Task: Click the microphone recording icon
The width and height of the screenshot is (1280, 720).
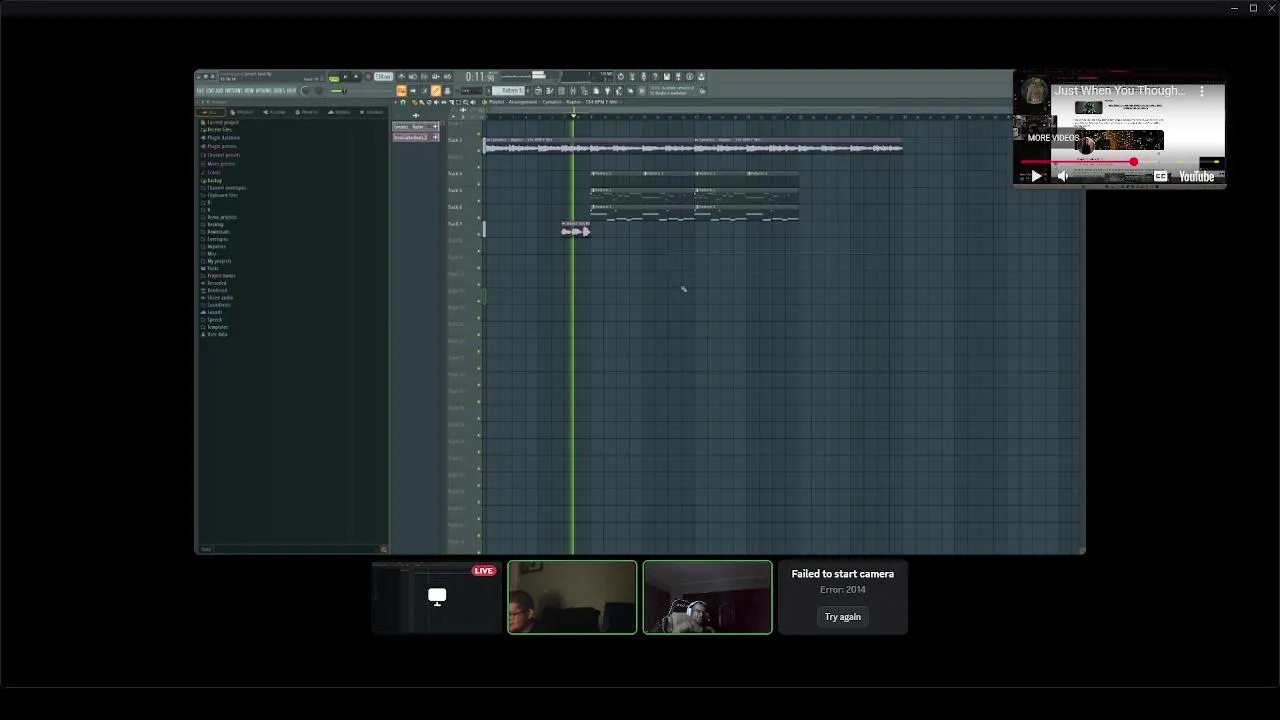Action: point(644,77)
